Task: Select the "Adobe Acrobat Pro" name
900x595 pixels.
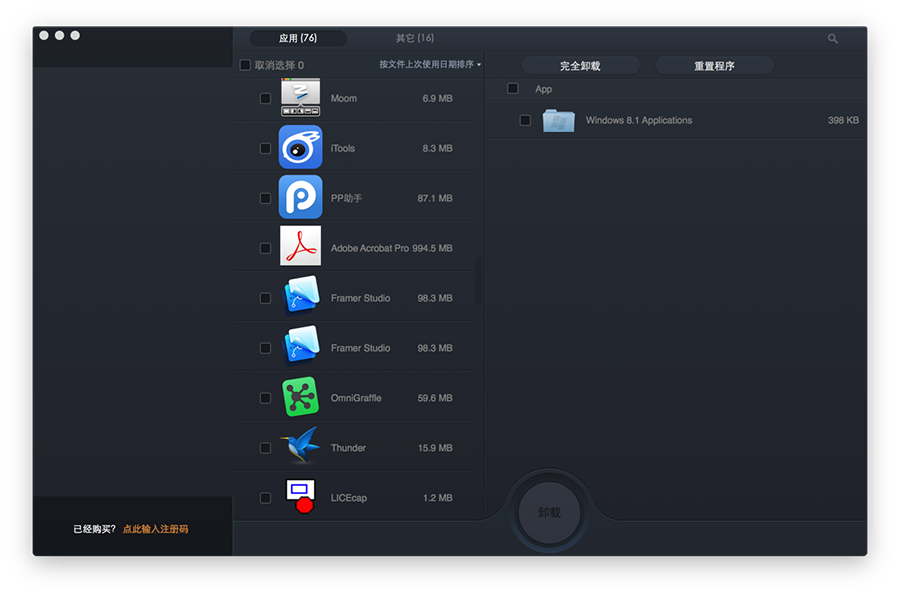Action: tap(370, 248)
